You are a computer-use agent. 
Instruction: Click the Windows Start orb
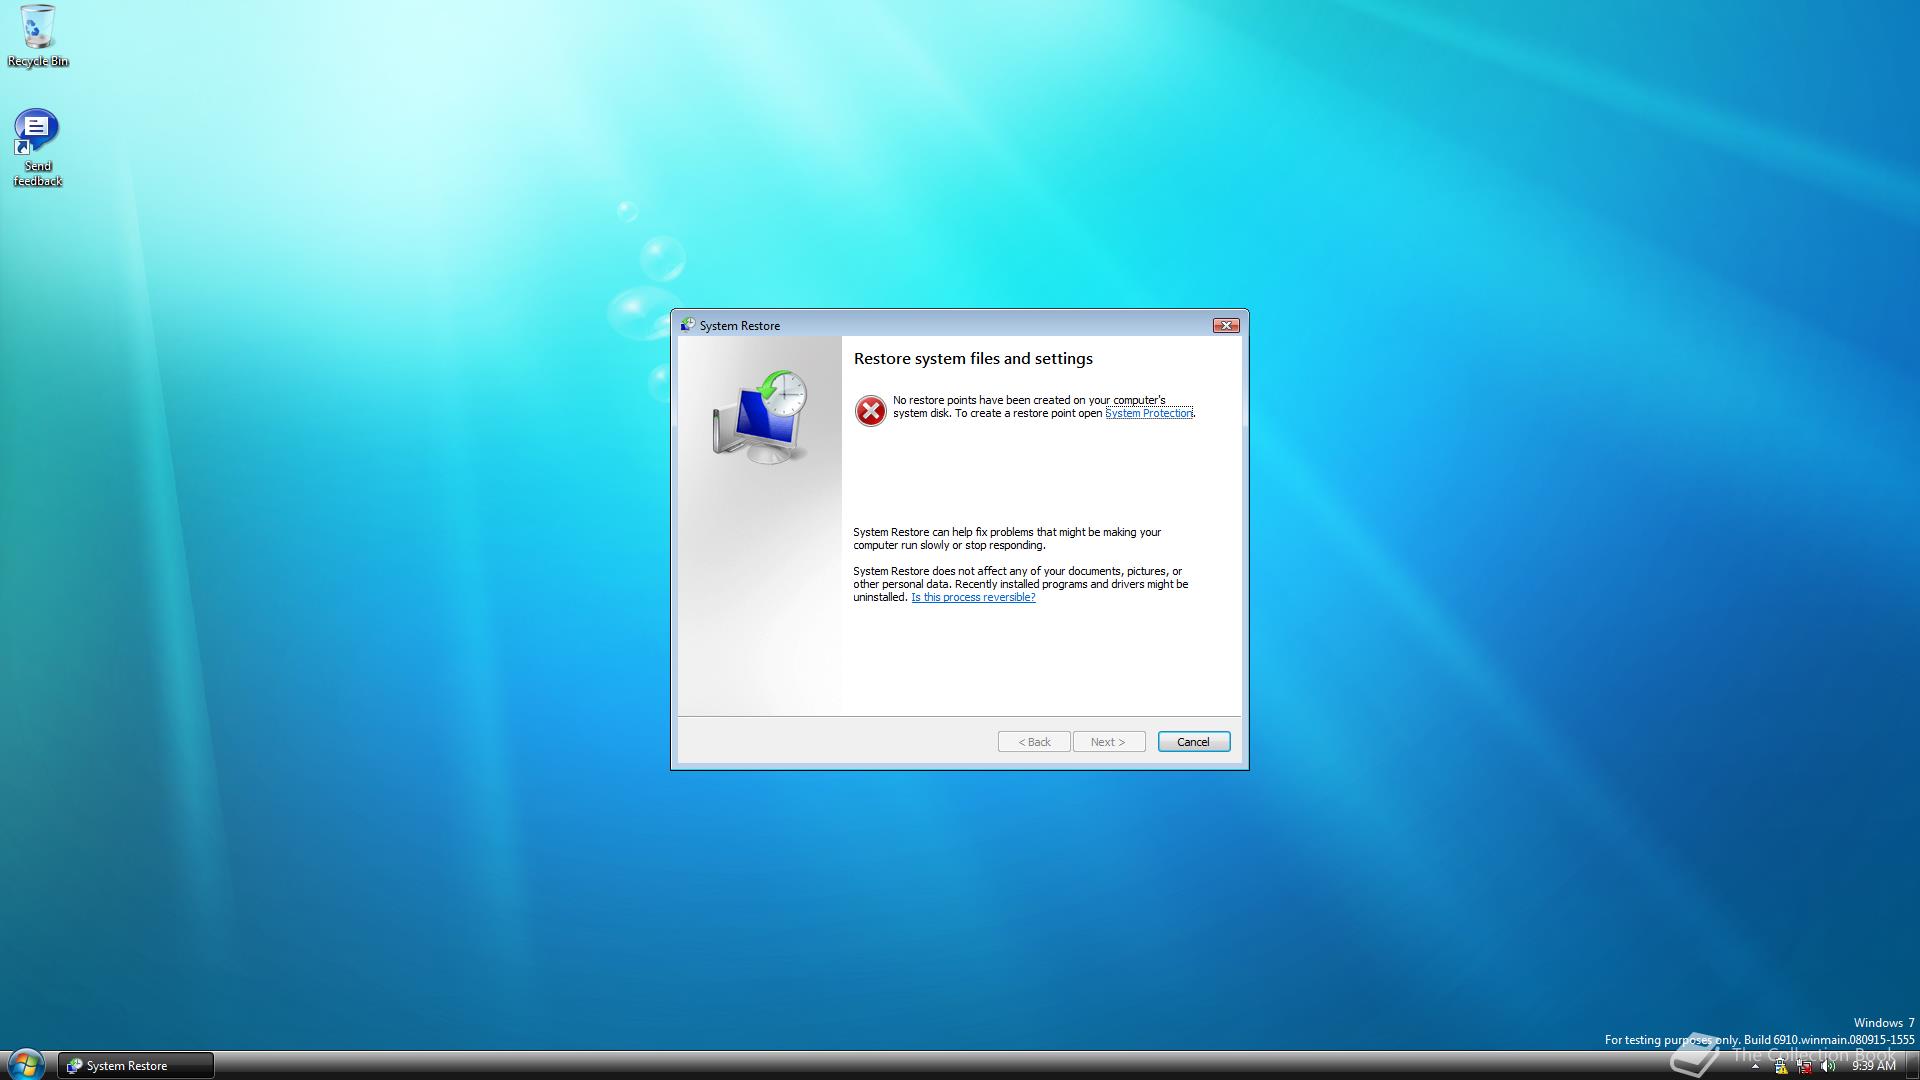pyautogui.click(x=25, y=1064)
